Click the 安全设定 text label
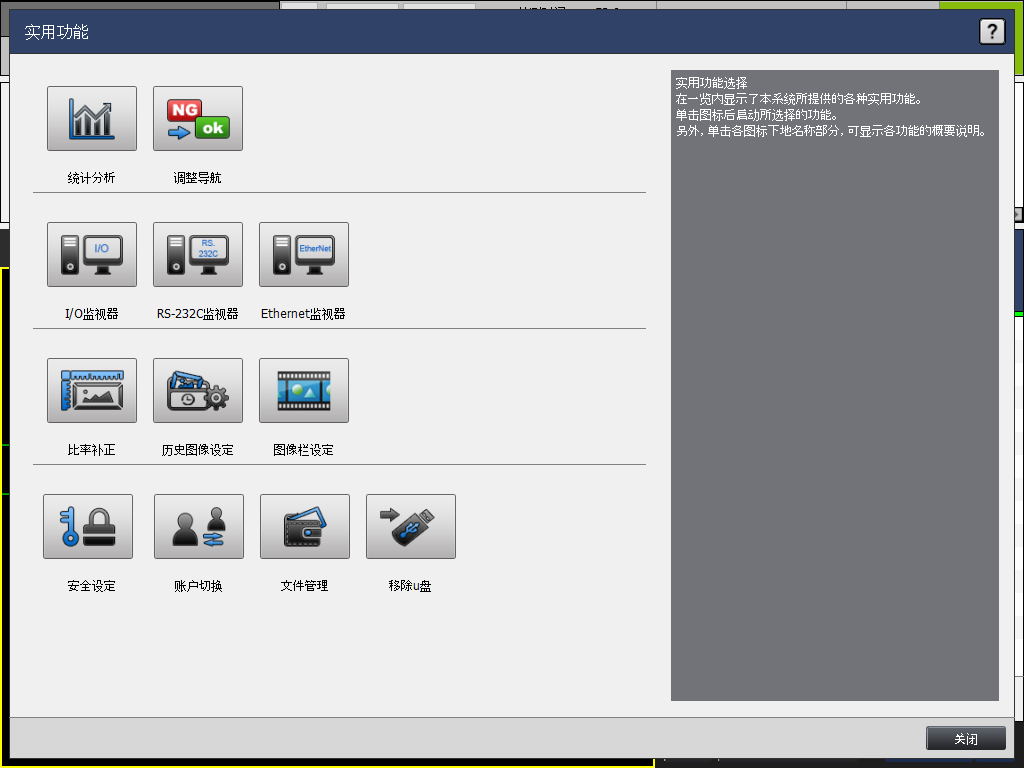Viewport: 1024px width, 768px height. 92,586
